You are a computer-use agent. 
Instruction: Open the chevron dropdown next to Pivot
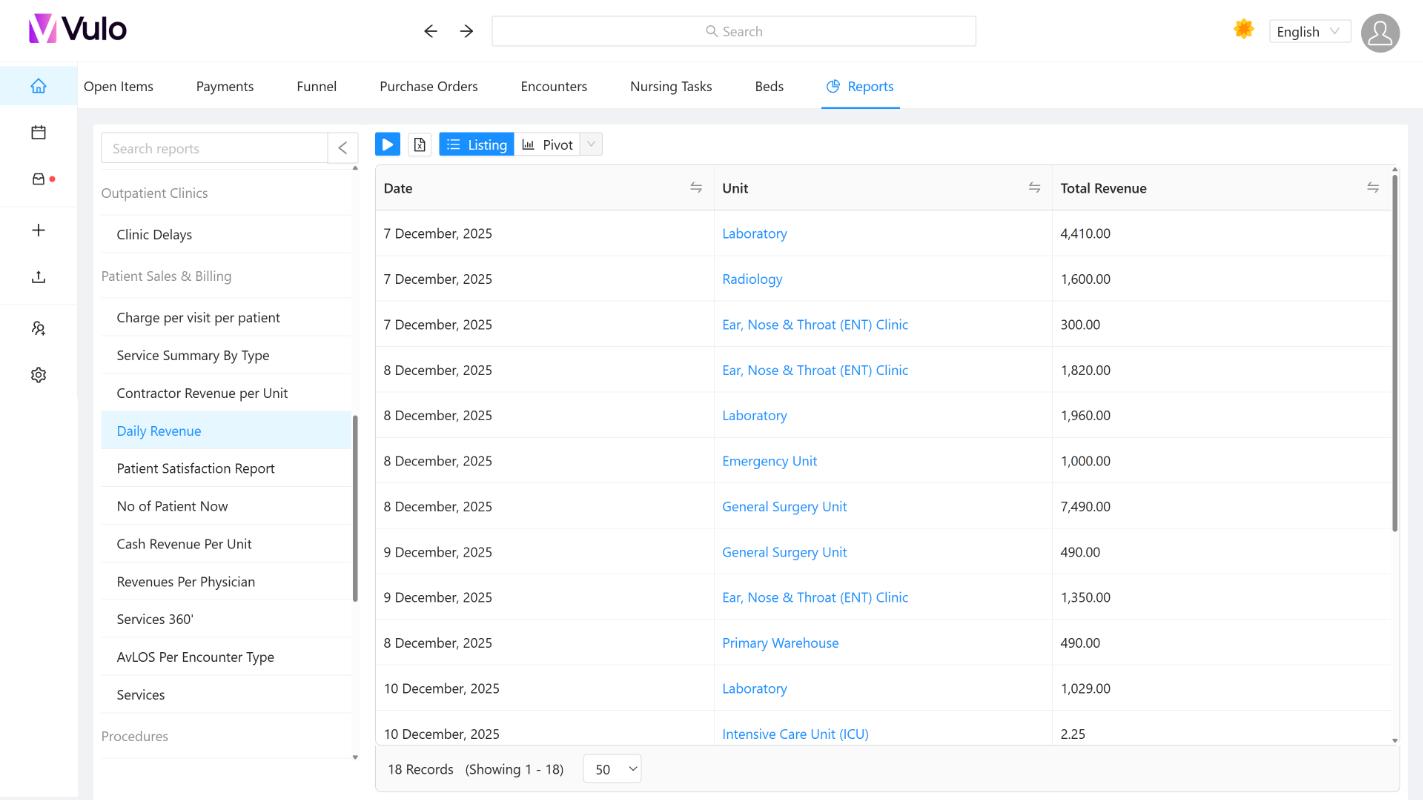(x=591, y=144)
